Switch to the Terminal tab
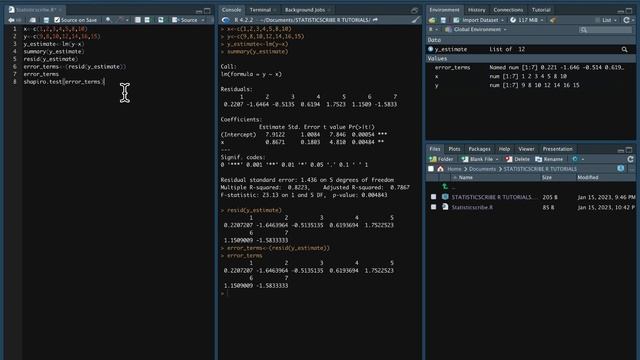The image size is (640, 360). 260,10
